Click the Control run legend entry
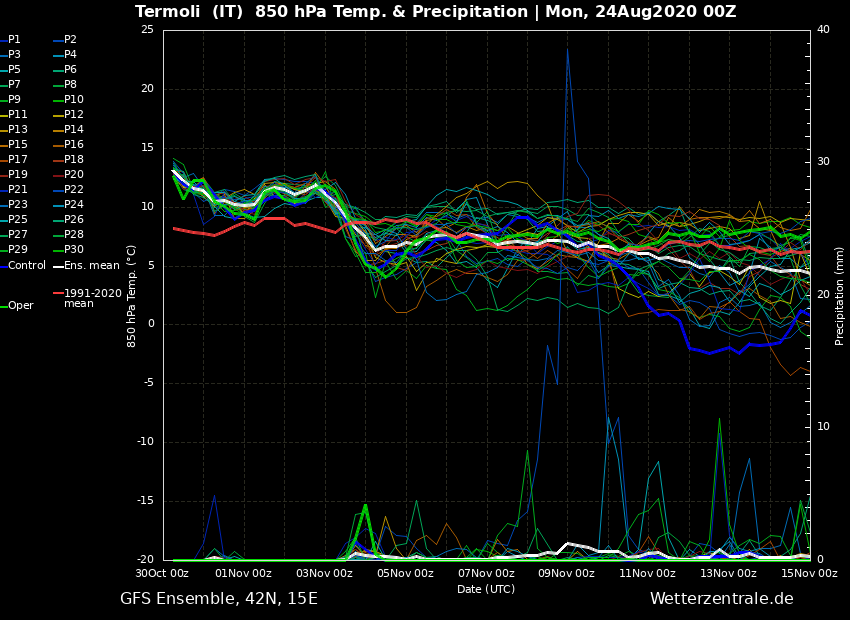 (x=27, y=265)
